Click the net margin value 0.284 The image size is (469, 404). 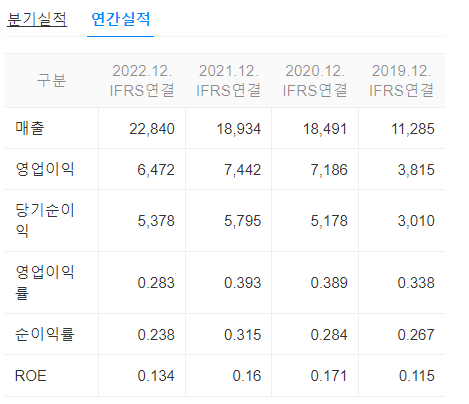[x=329, y=335]
